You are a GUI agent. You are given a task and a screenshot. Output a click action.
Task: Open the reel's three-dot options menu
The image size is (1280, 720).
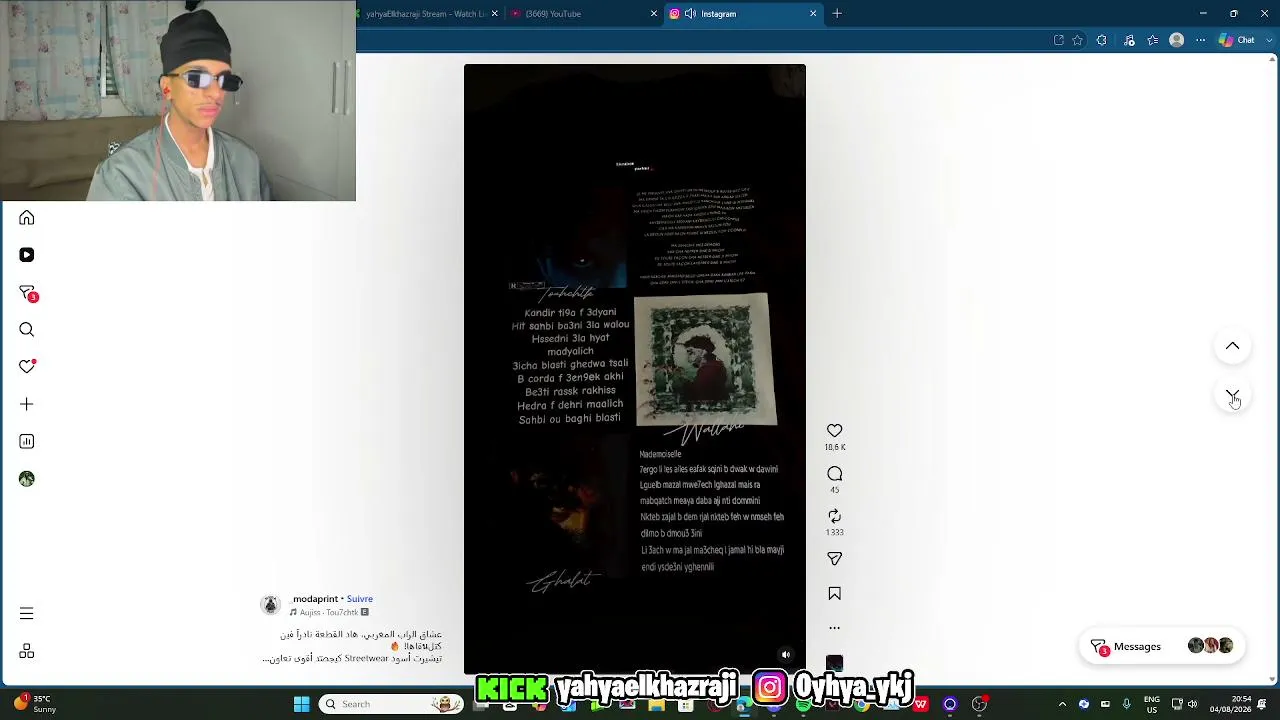tap(835, 628)
